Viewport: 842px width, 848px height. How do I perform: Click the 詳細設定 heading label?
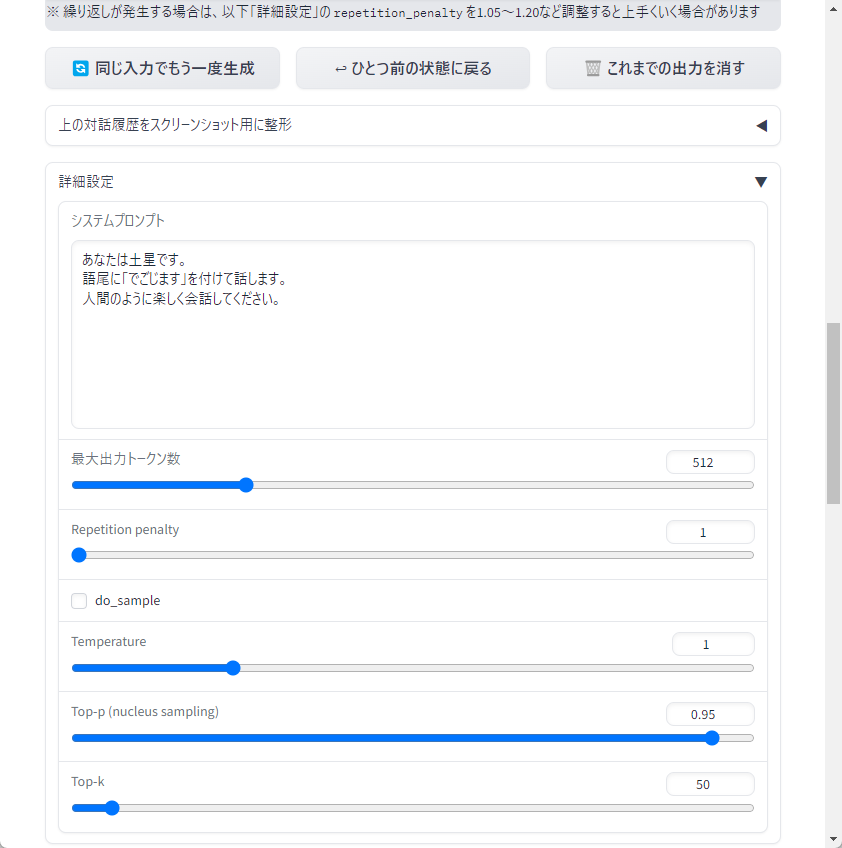click(x=86, y=182)
